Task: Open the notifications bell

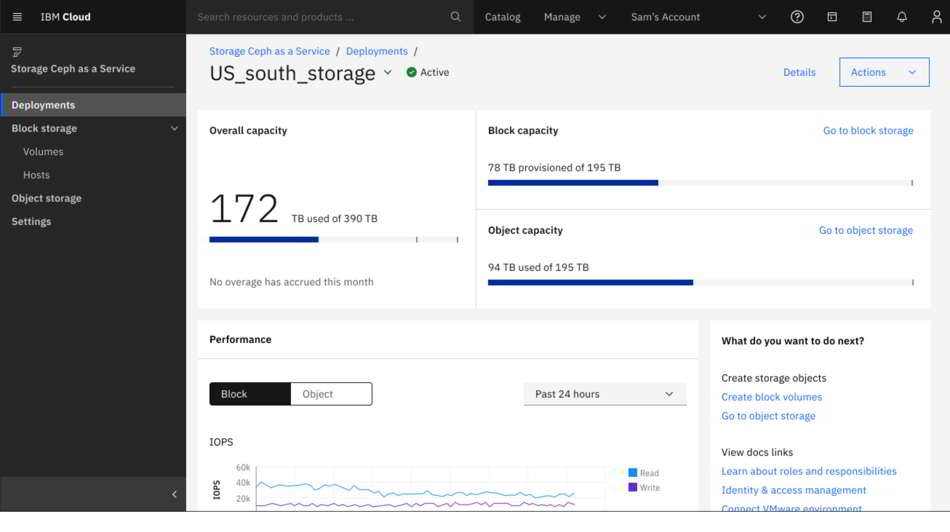Action: point(902,17)
